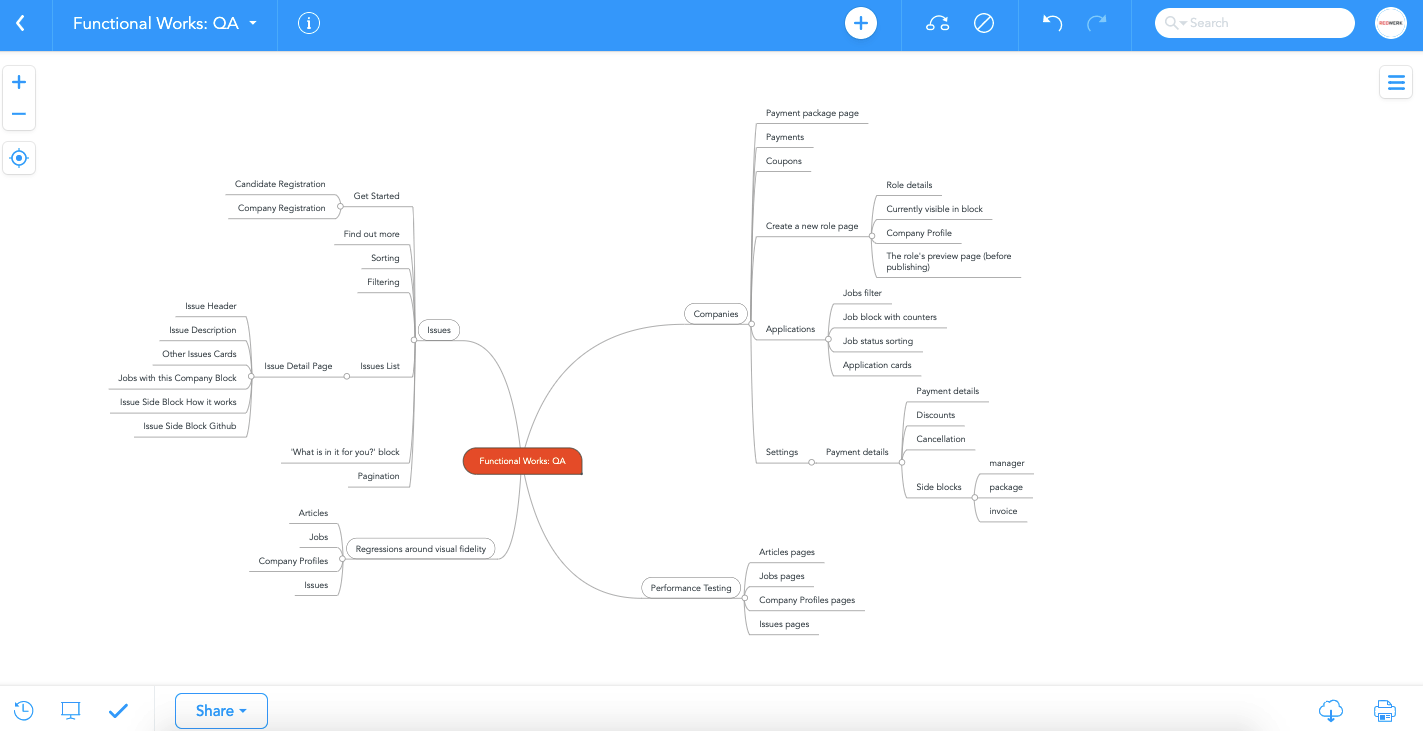
Task: Open the map info icon
Action: 309,23
